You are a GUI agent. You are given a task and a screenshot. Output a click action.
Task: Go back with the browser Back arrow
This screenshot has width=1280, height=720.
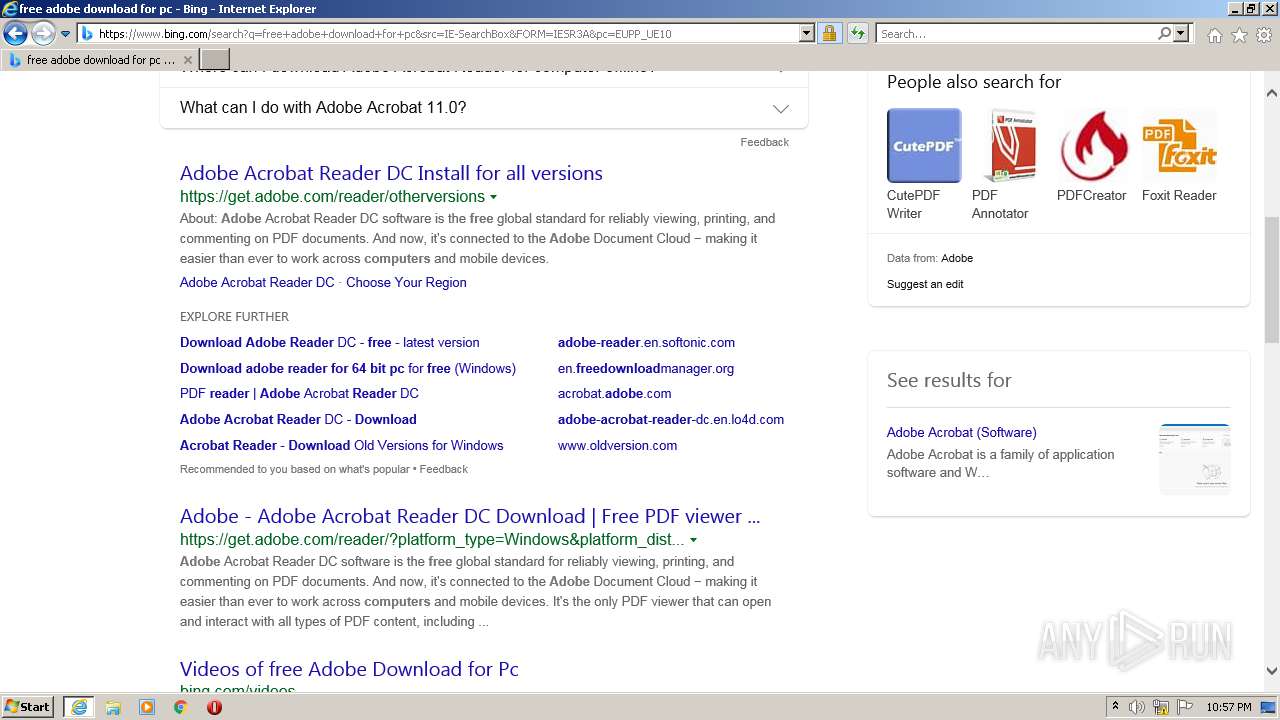15,34
